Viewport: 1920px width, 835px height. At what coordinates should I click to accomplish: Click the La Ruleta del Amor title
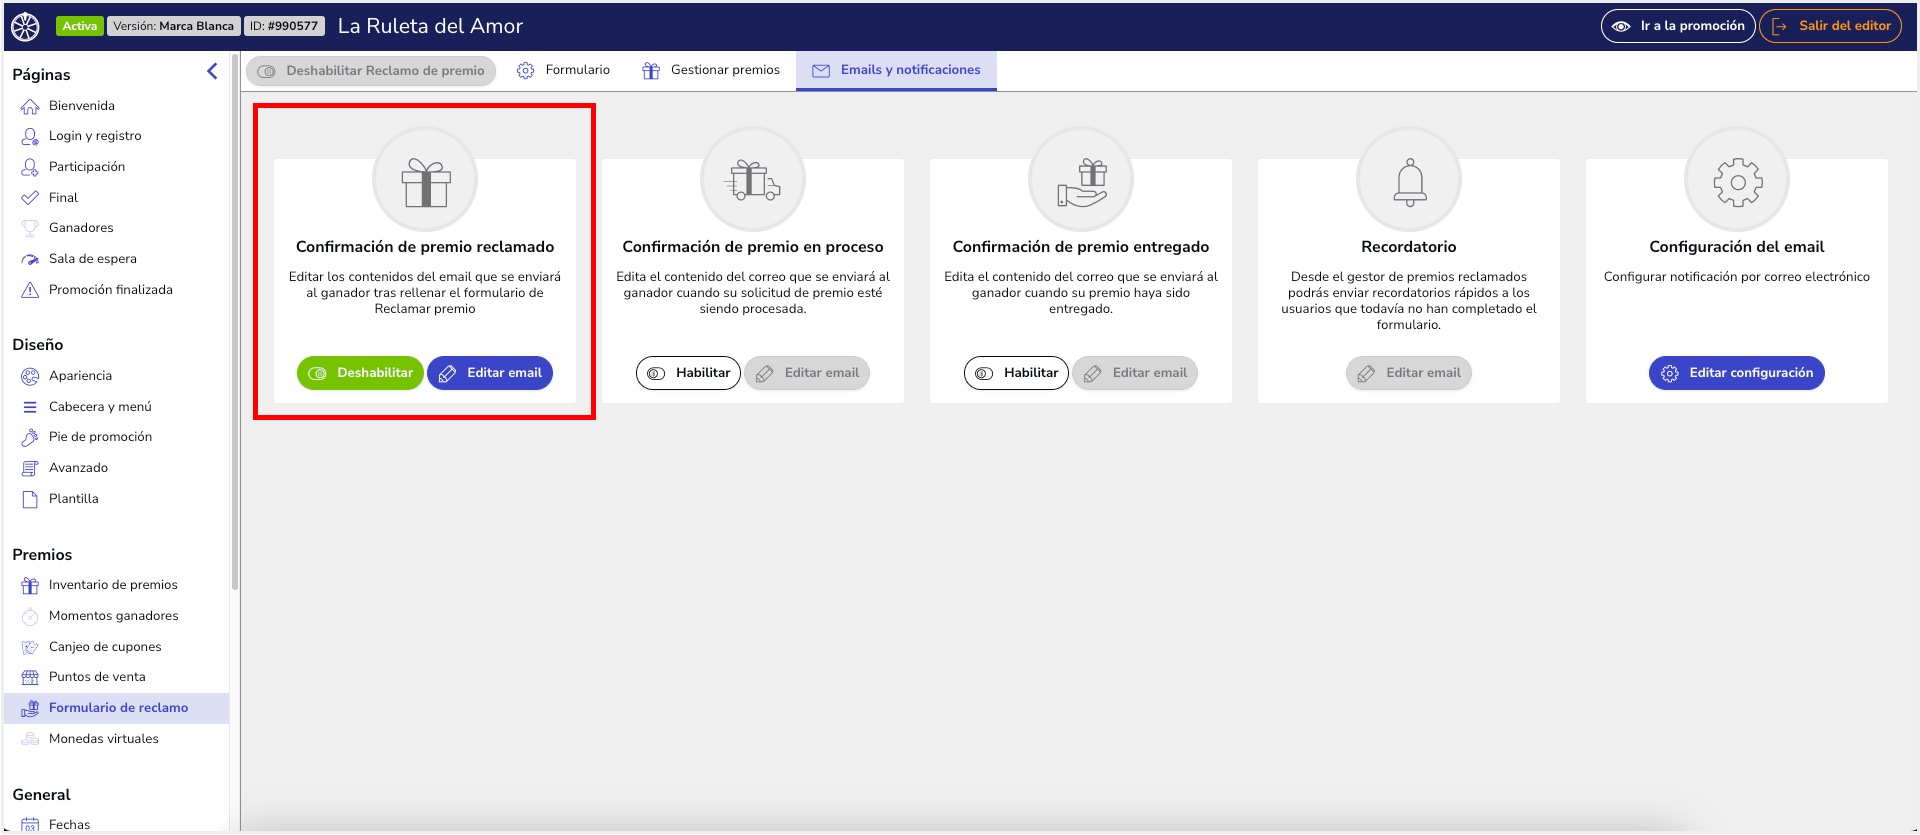(x=430, y=26)
